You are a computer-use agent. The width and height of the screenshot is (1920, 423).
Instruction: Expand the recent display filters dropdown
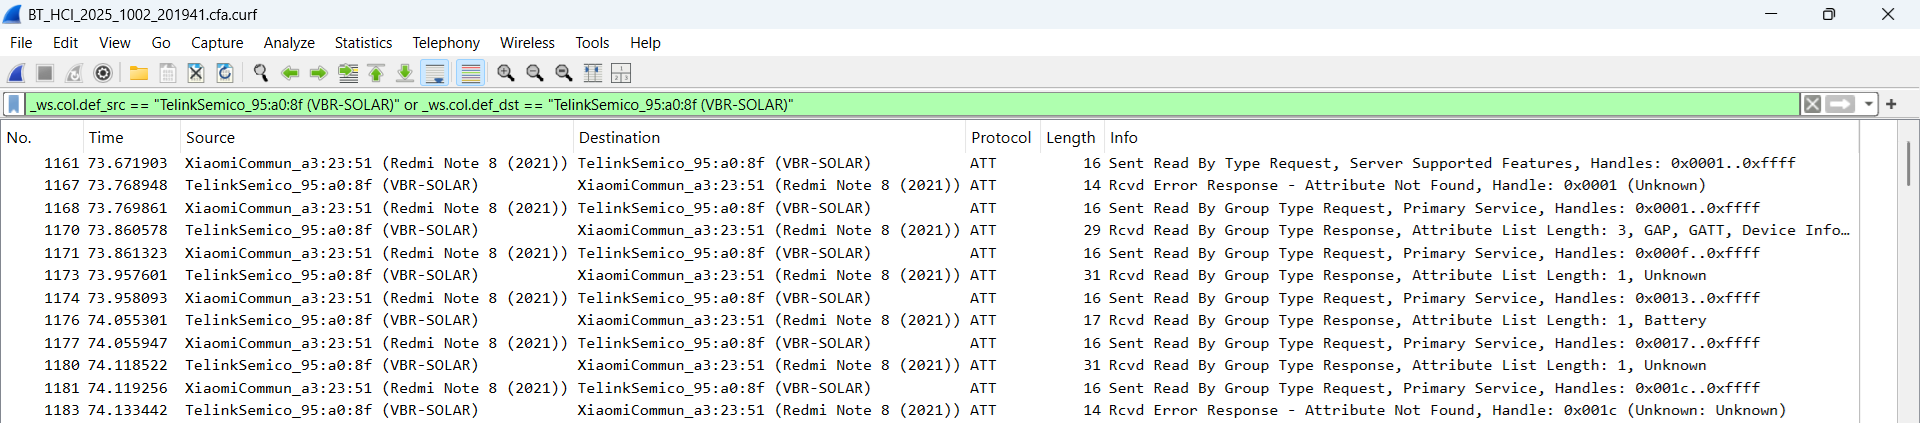[x=1868, y=104]
